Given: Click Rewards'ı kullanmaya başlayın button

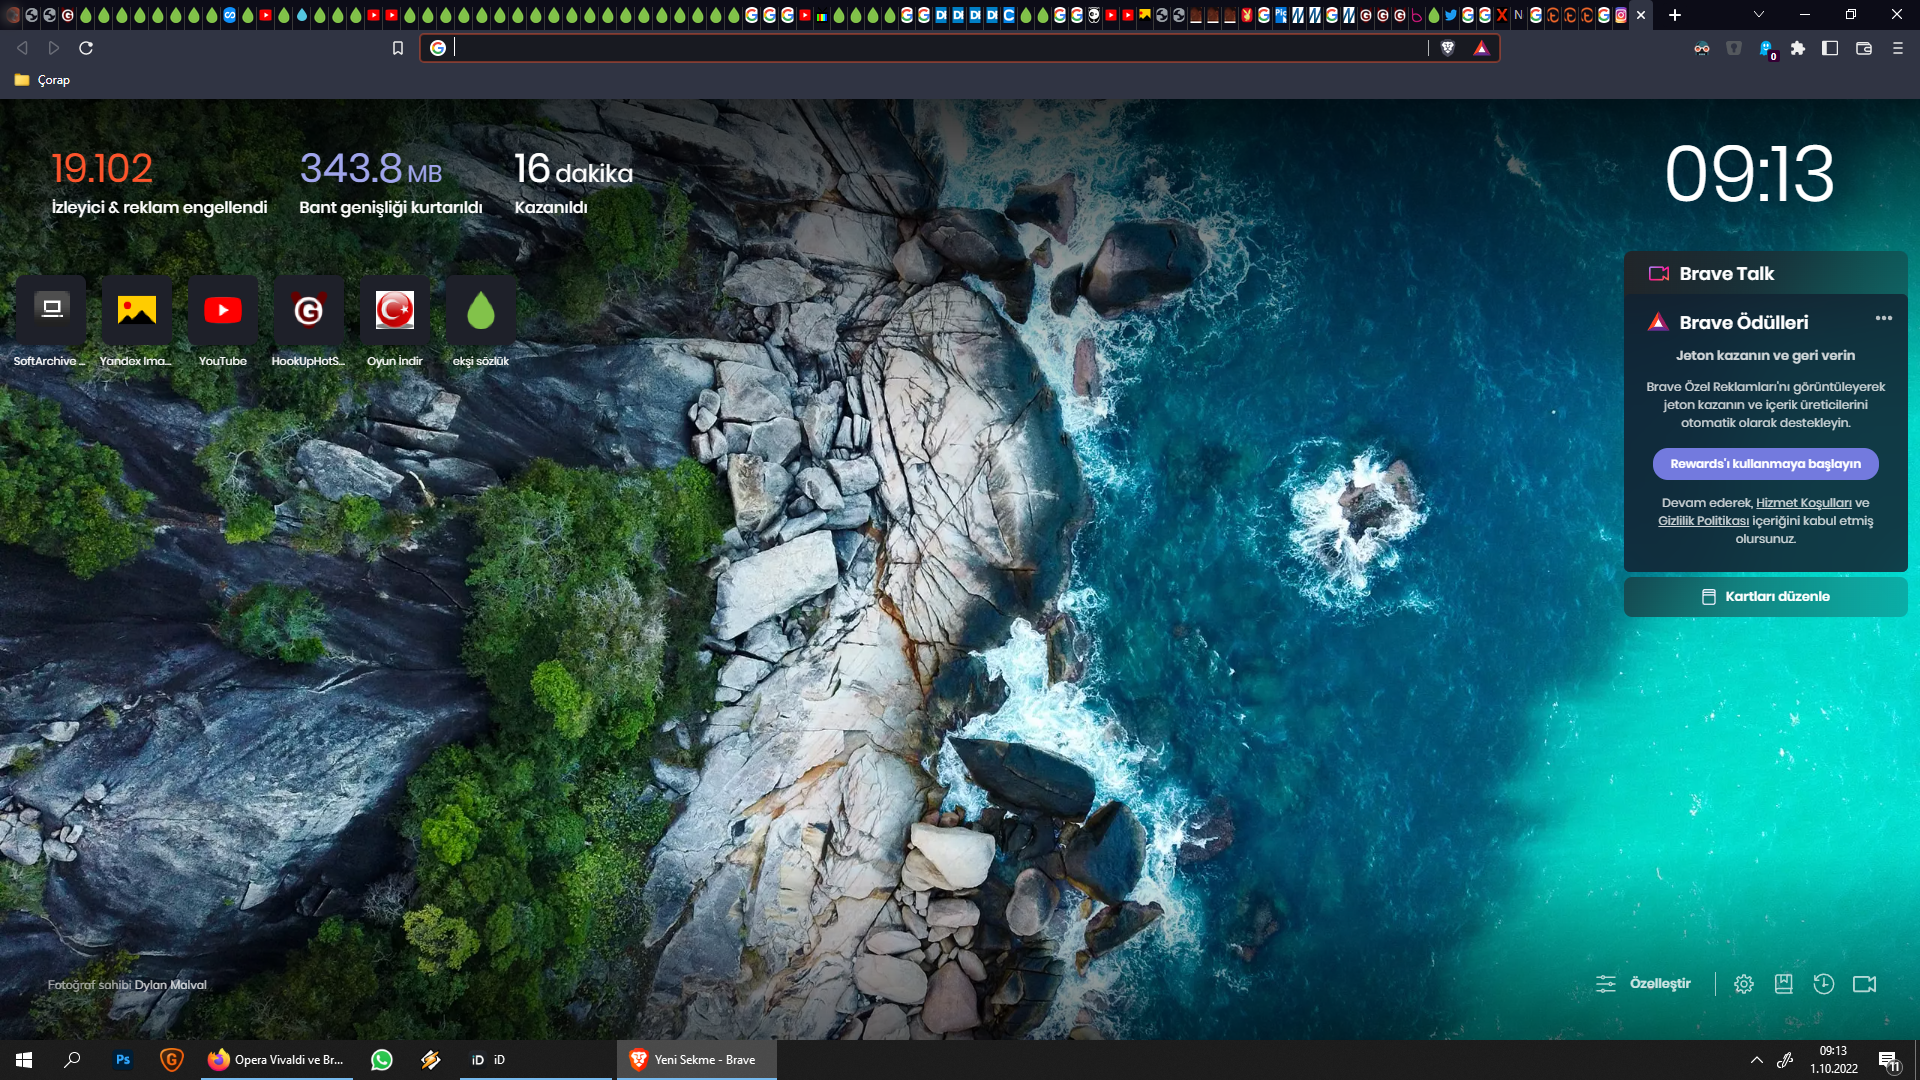Looking at the screenshot, I should tap(1765, 464).
